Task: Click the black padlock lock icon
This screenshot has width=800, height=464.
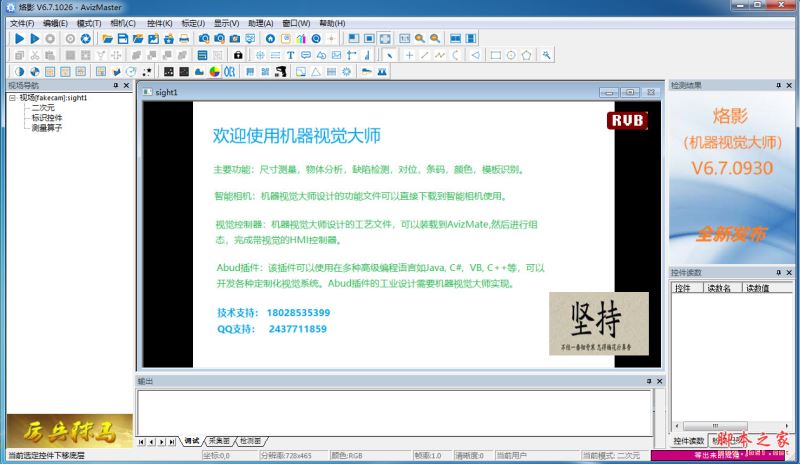Action: (x=238, y=55)
